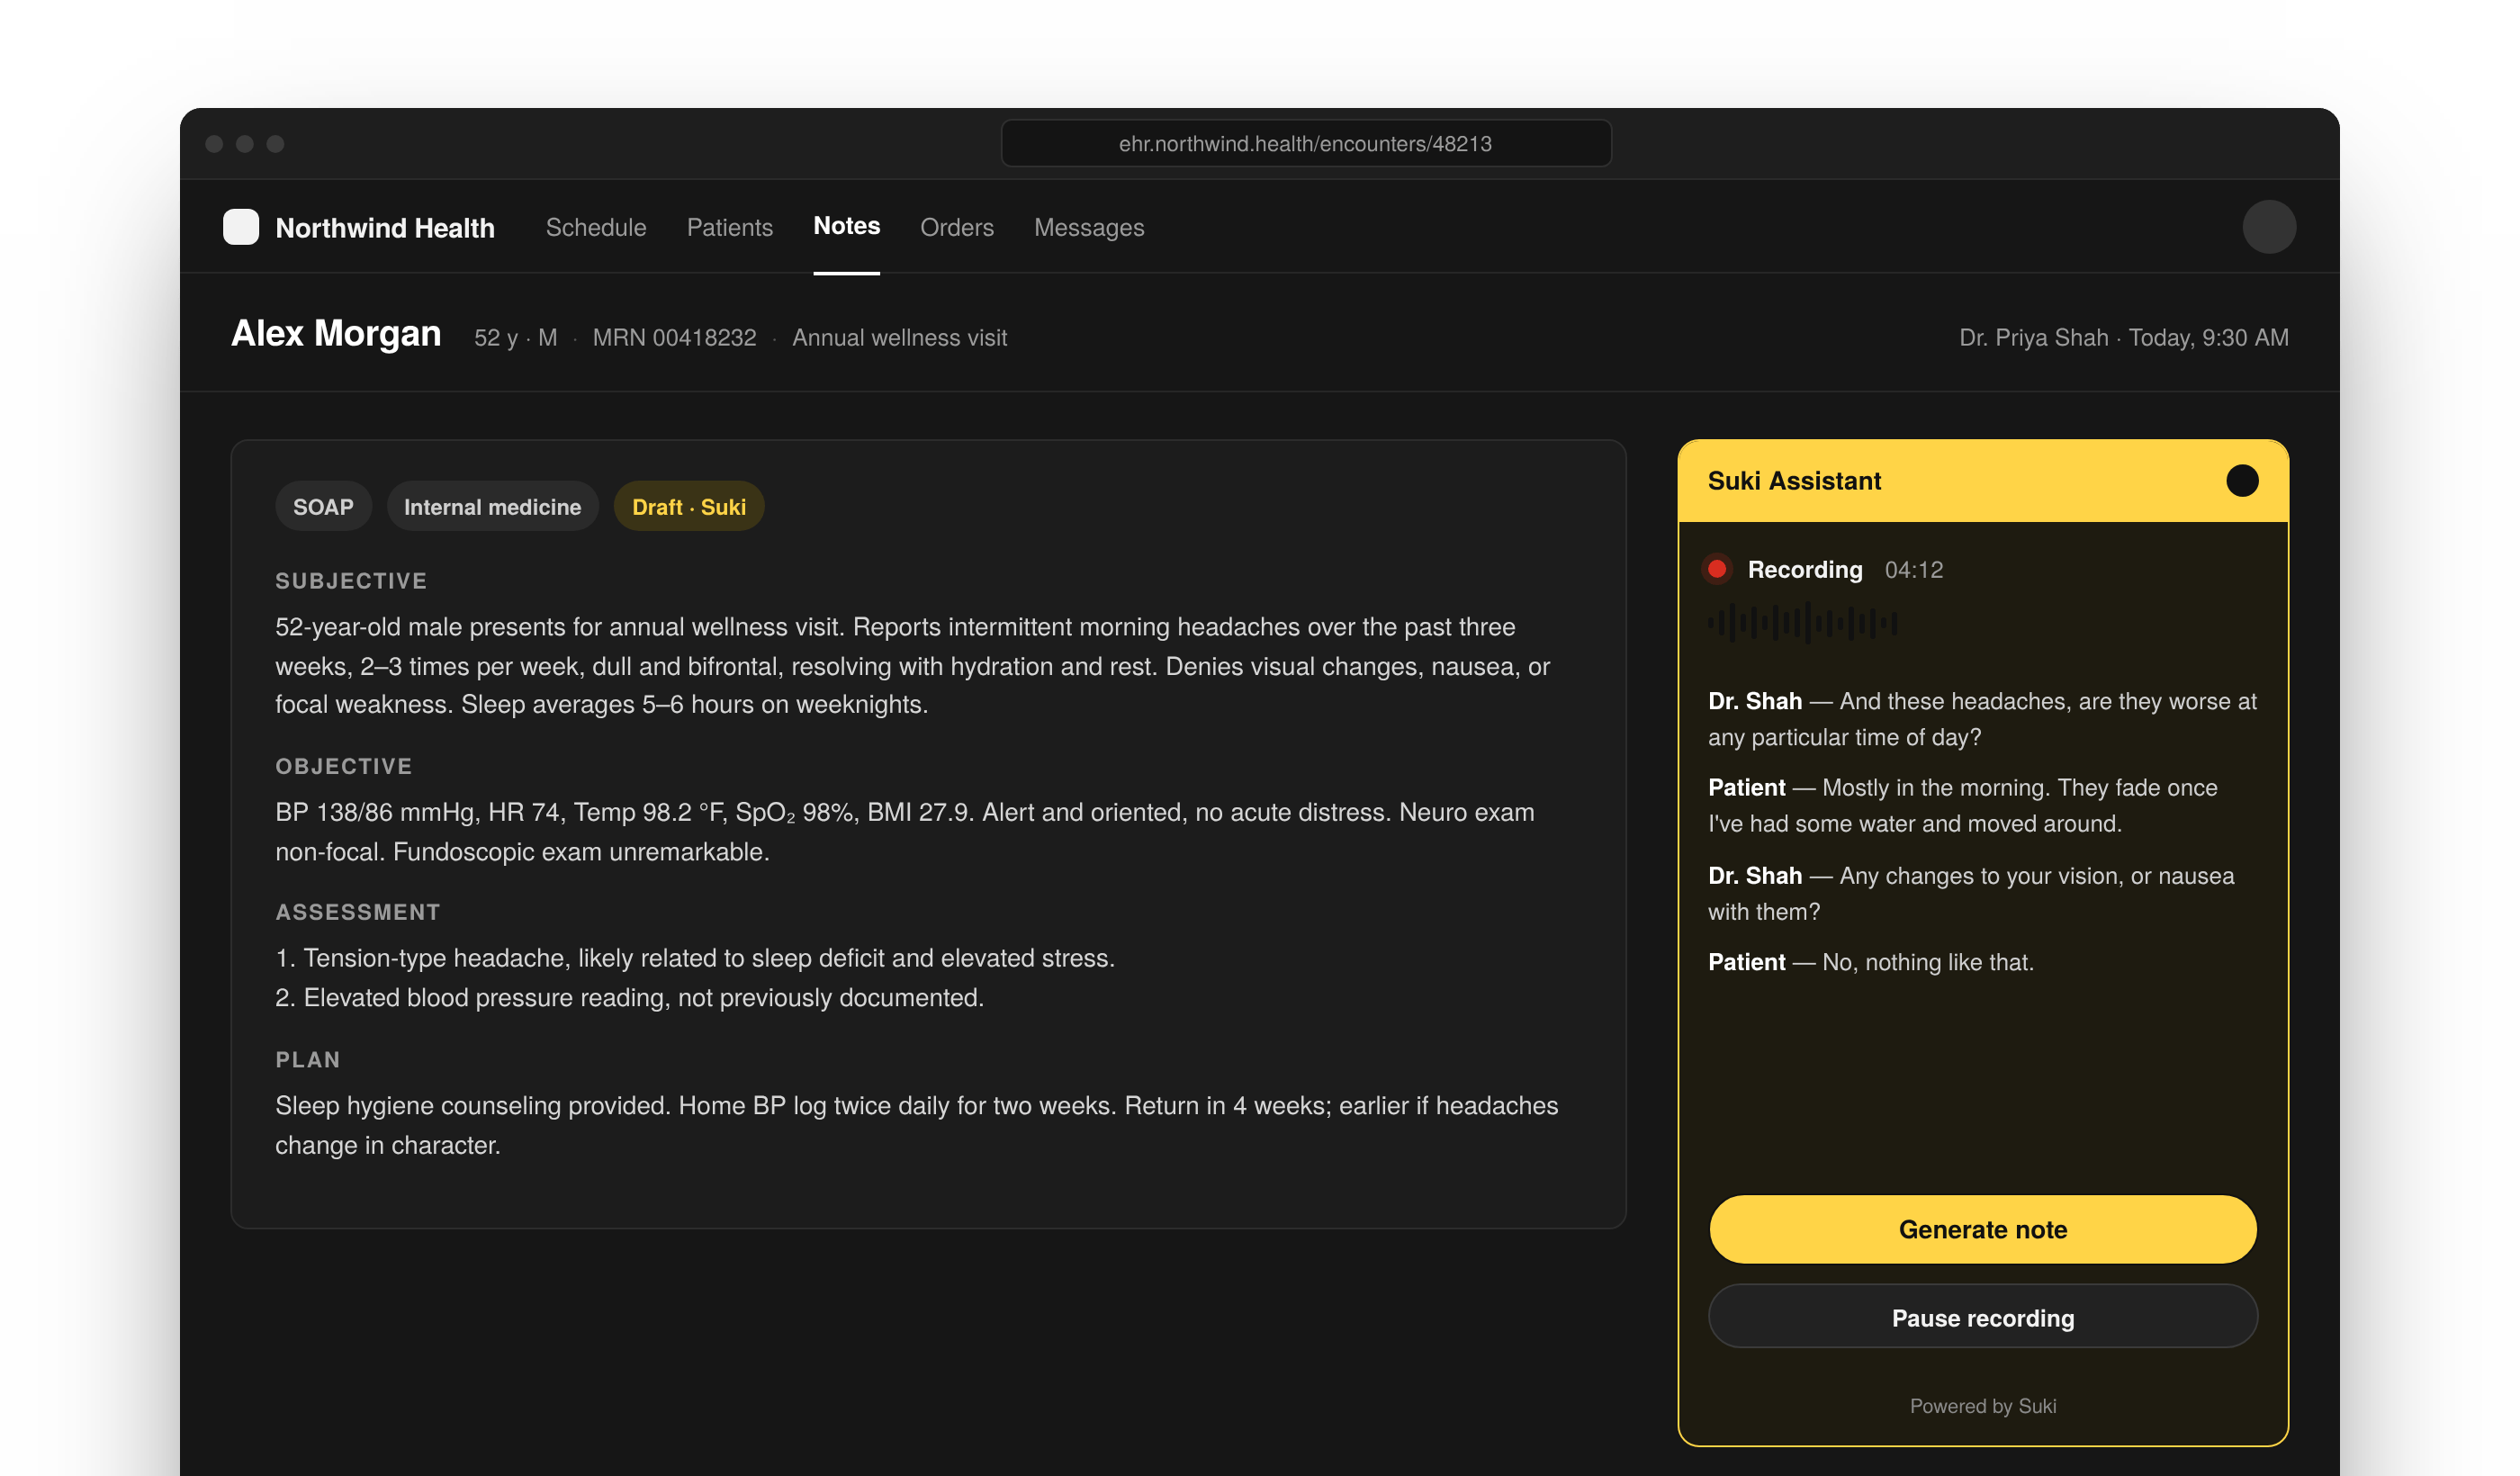Open the Messages tab
The width and height of the screenshot is (2520, 1476).
point(1089,227)
